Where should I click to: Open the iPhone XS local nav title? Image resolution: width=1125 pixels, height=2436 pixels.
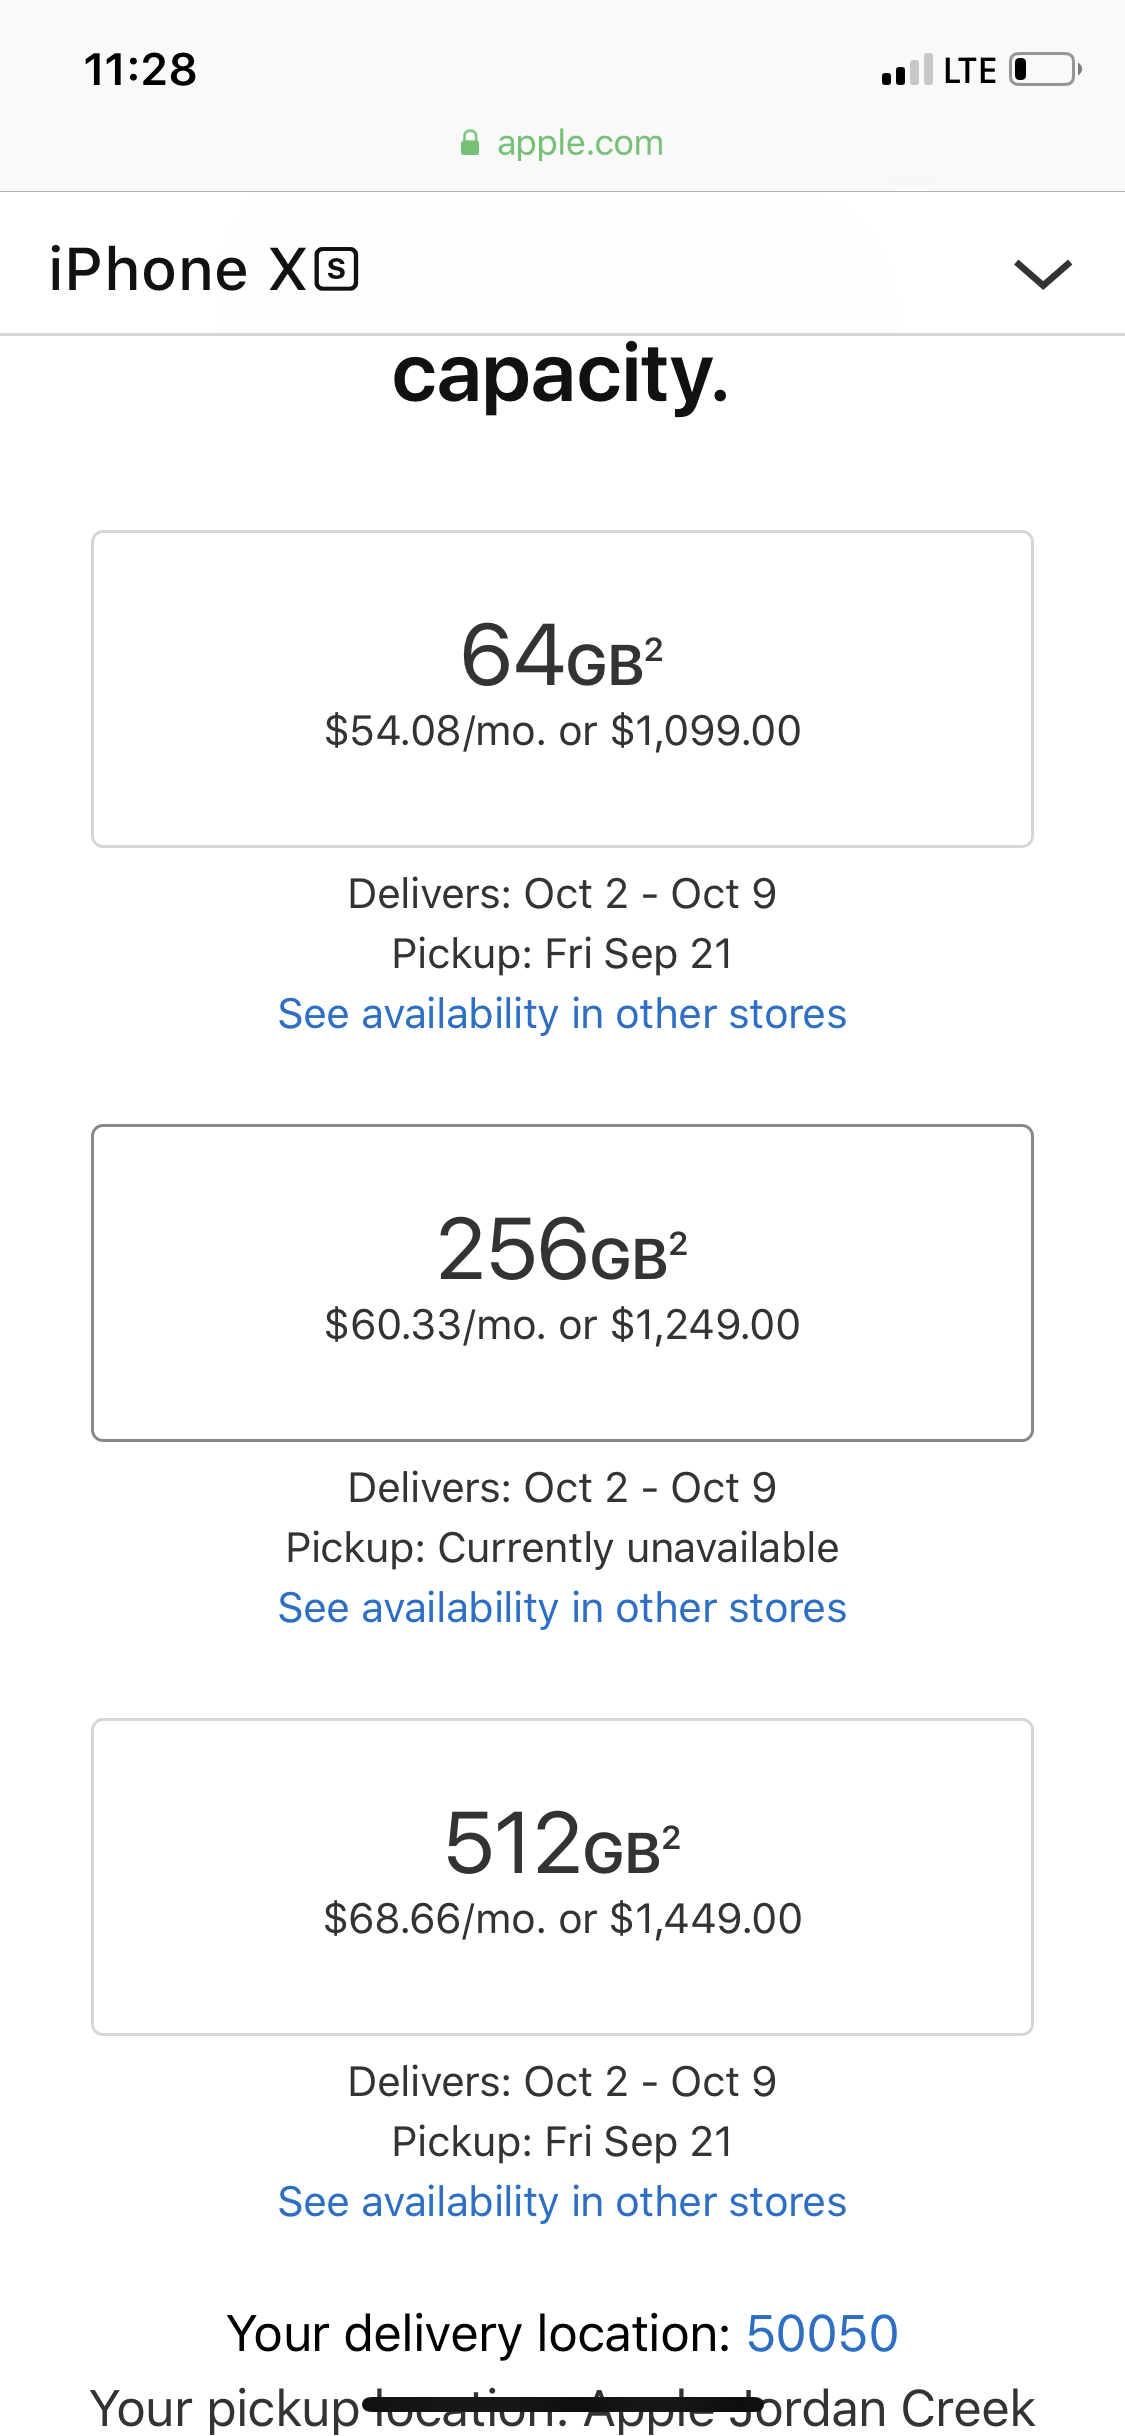tap(204, 270)
